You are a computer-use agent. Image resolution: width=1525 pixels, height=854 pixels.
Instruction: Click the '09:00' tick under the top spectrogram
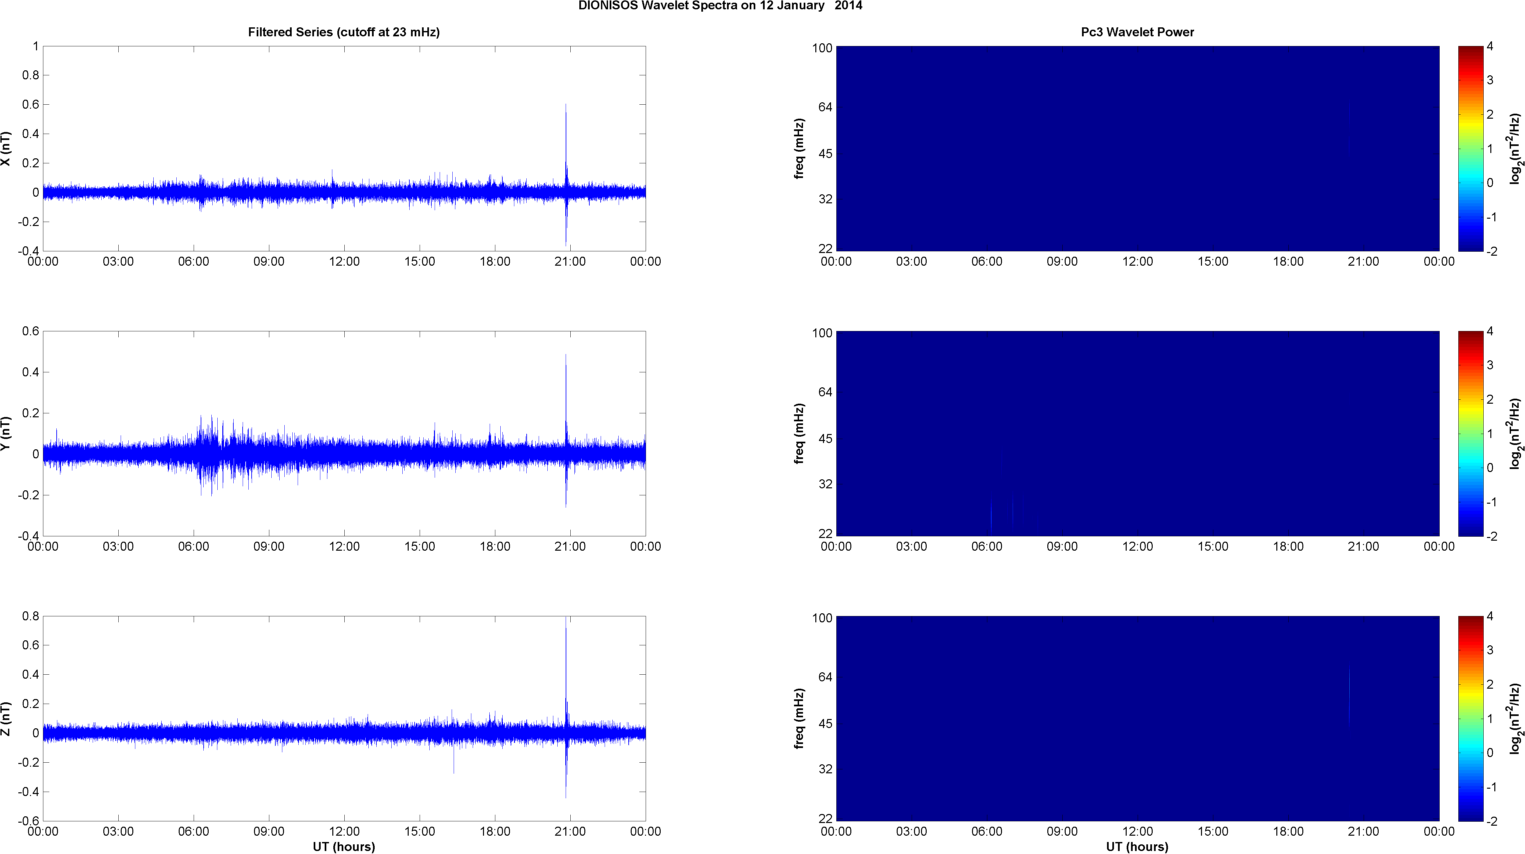(1062, 262)
